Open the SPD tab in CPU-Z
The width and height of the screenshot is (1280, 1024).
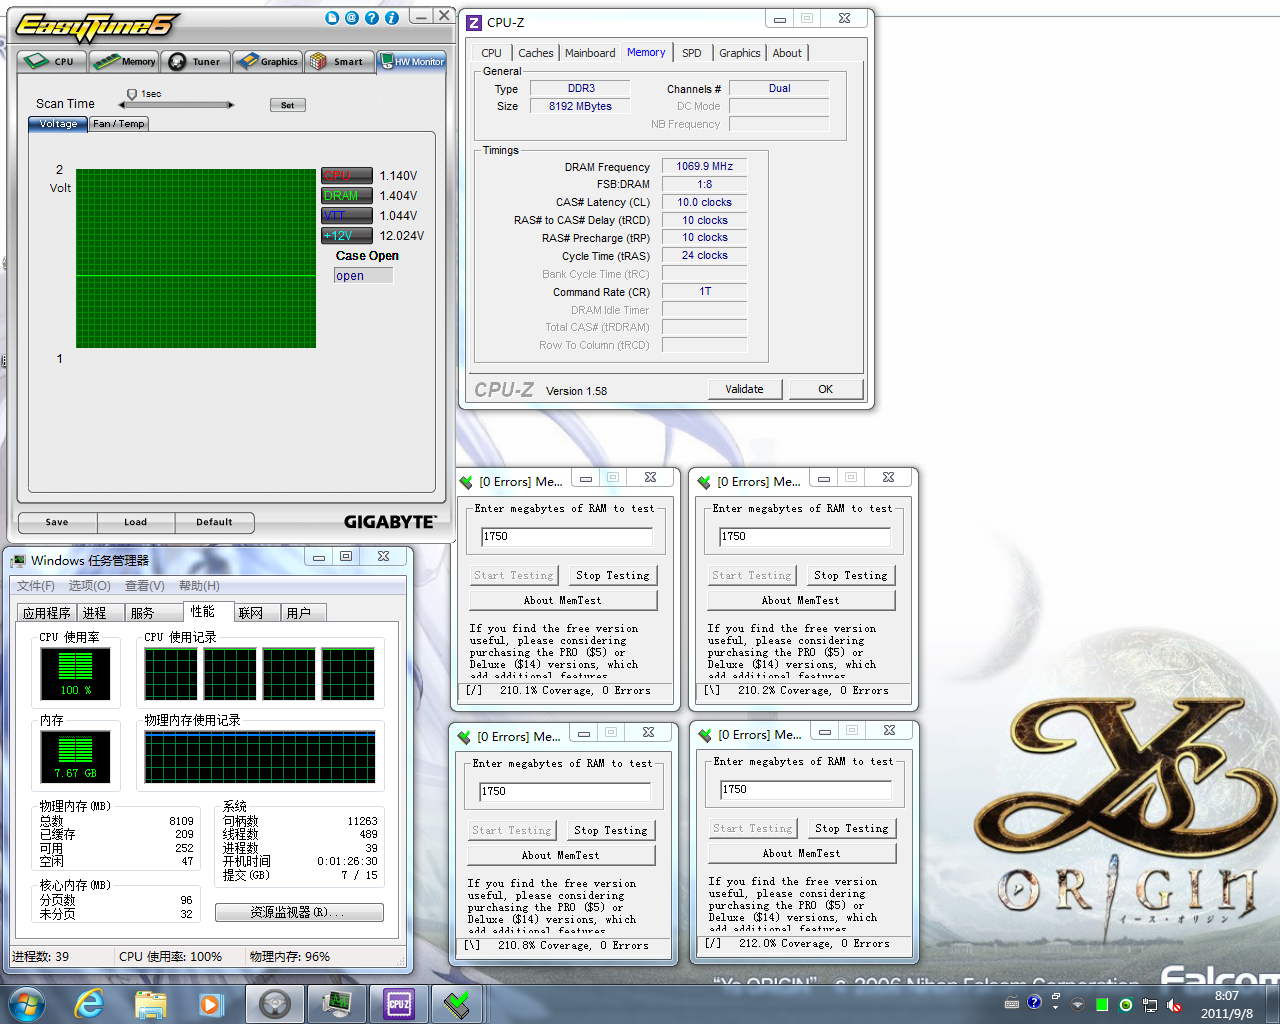pos(691,53)
